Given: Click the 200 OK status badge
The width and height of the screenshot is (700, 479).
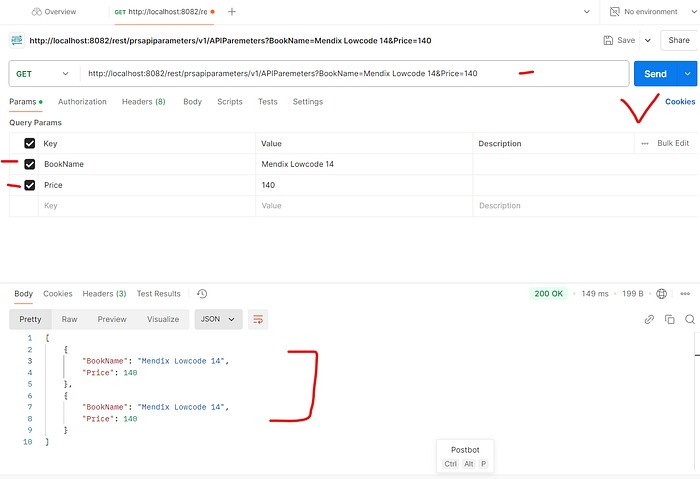Looking at the screenshot, I should point(549,294).
